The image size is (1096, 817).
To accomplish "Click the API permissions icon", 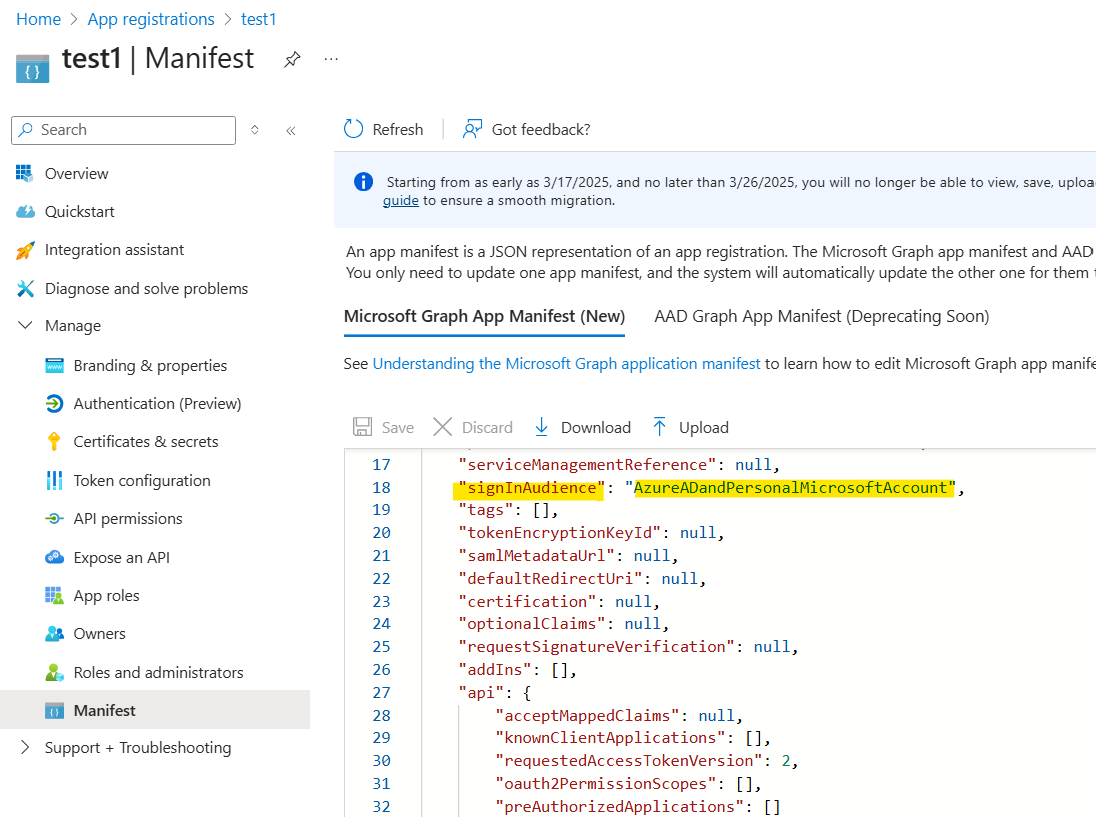I will point(54,519).
